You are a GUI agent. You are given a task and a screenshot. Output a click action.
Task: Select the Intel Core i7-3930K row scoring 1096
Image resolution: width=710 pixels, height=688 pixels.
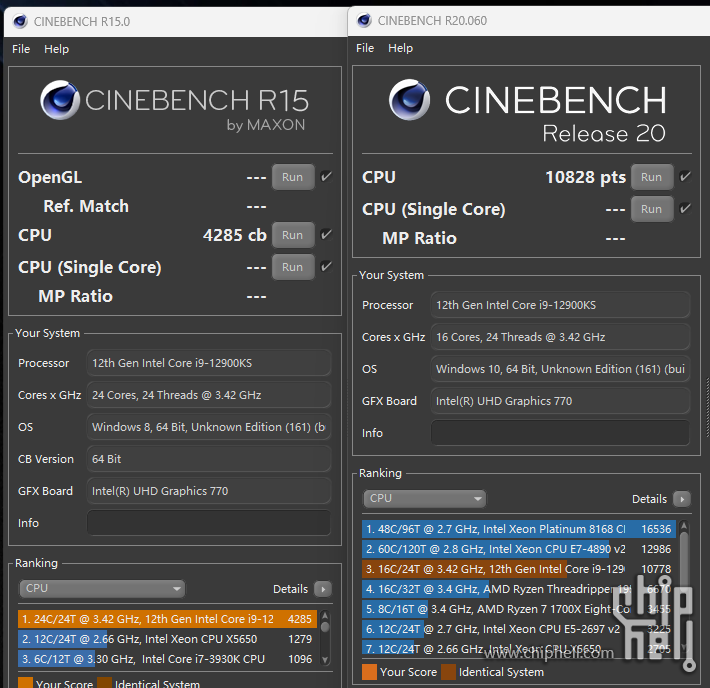pyautogui.click(x=168, y=659)
